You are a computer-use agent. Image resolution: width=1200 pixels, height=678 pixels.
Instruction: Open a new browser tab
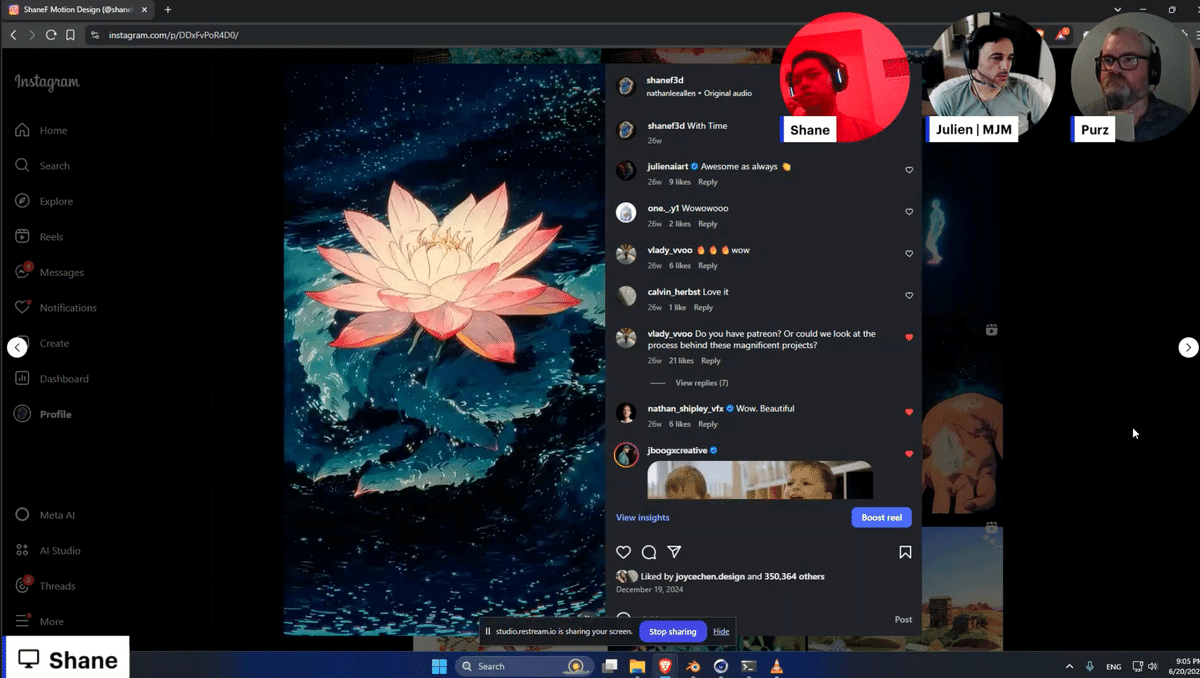pyautogui.click(x=167, y=9)
